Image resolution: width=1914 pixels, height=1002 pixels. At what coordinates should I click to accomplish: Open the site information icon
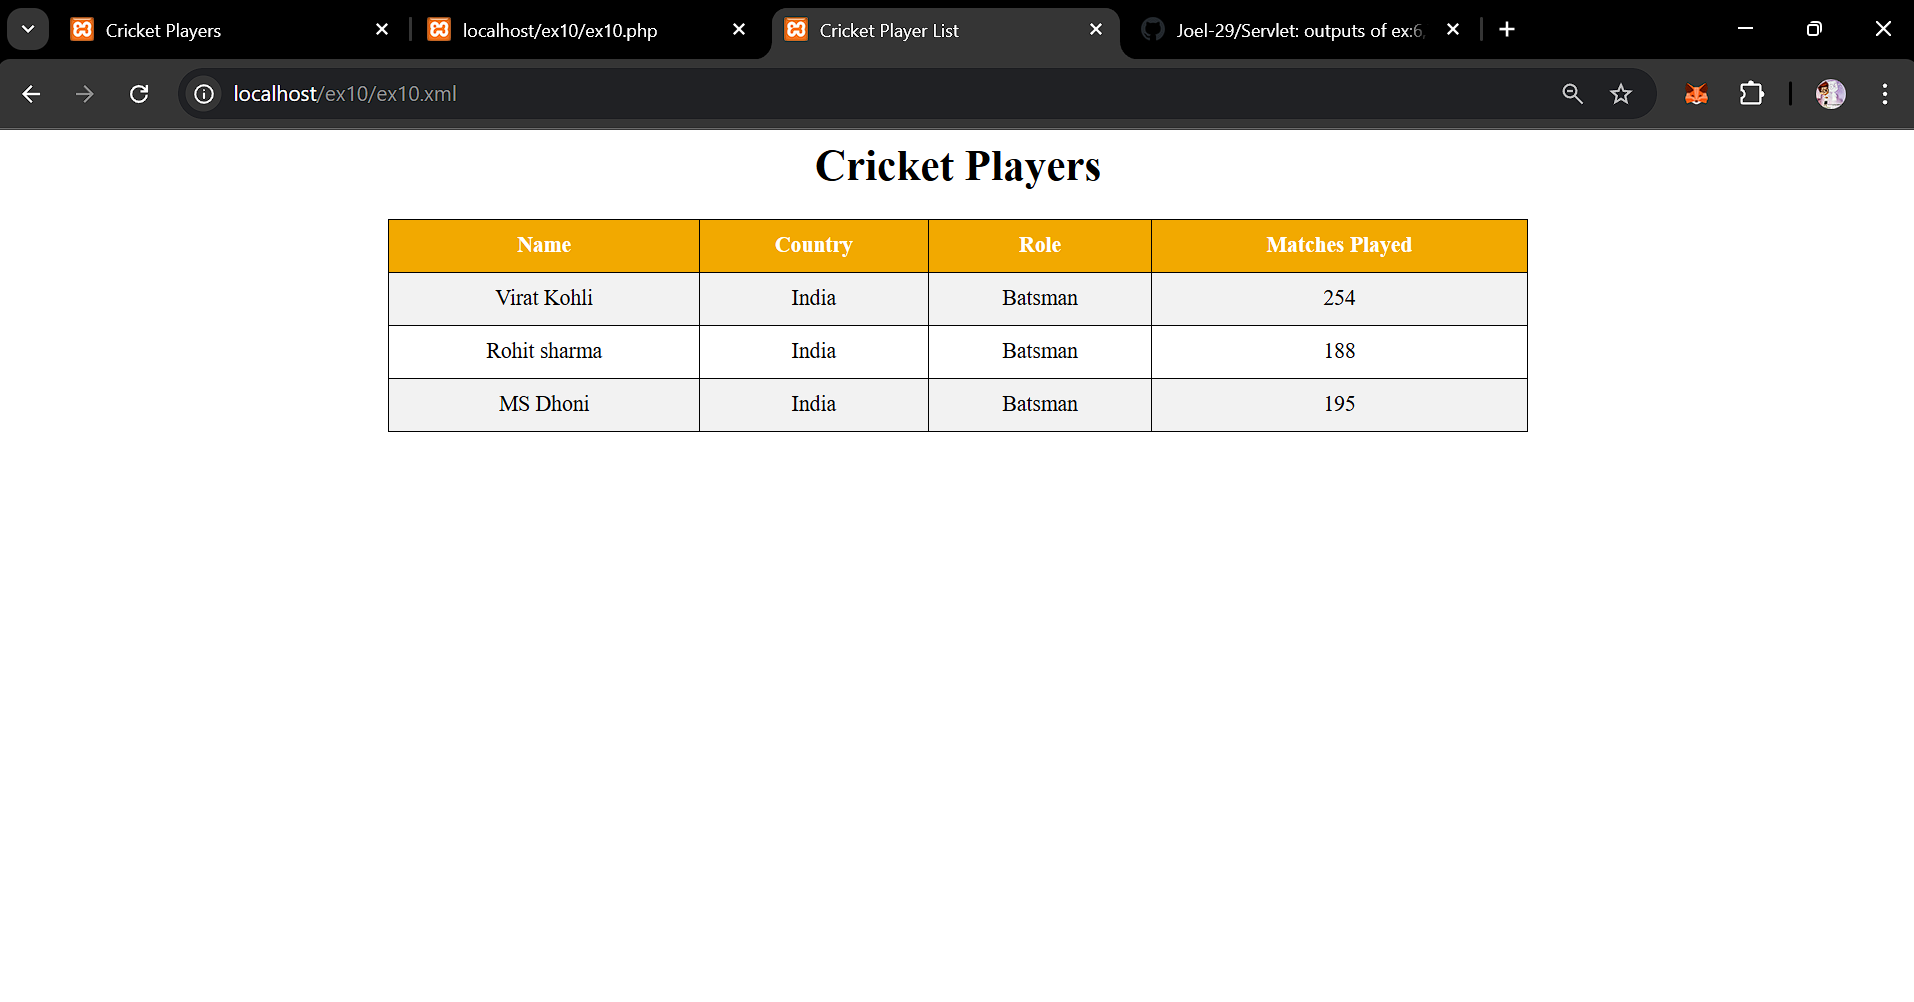point(204,94)
